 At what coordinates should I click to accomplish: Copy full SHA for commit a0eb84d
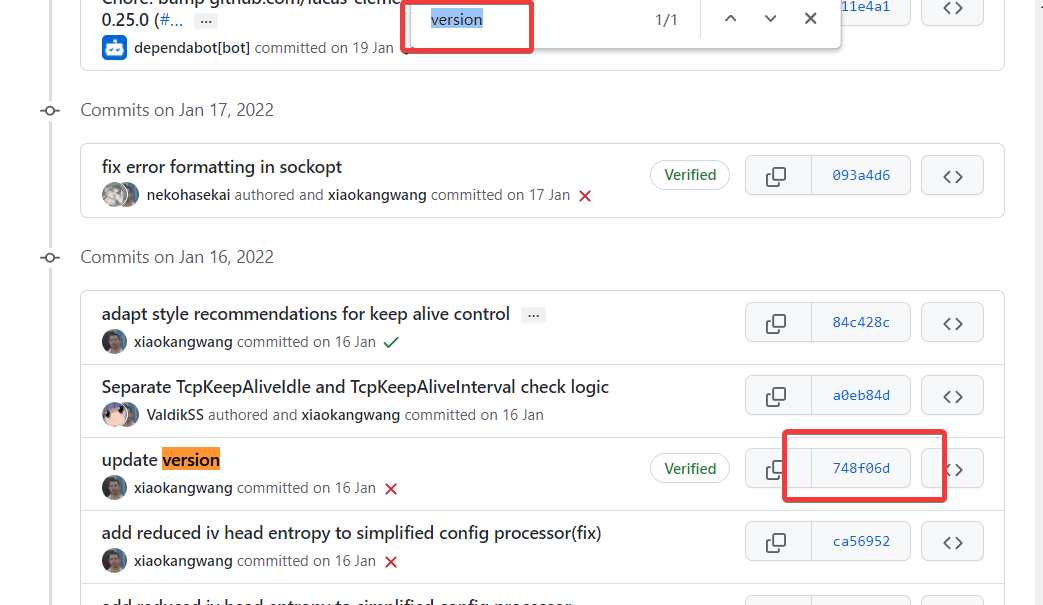[777, 396]
